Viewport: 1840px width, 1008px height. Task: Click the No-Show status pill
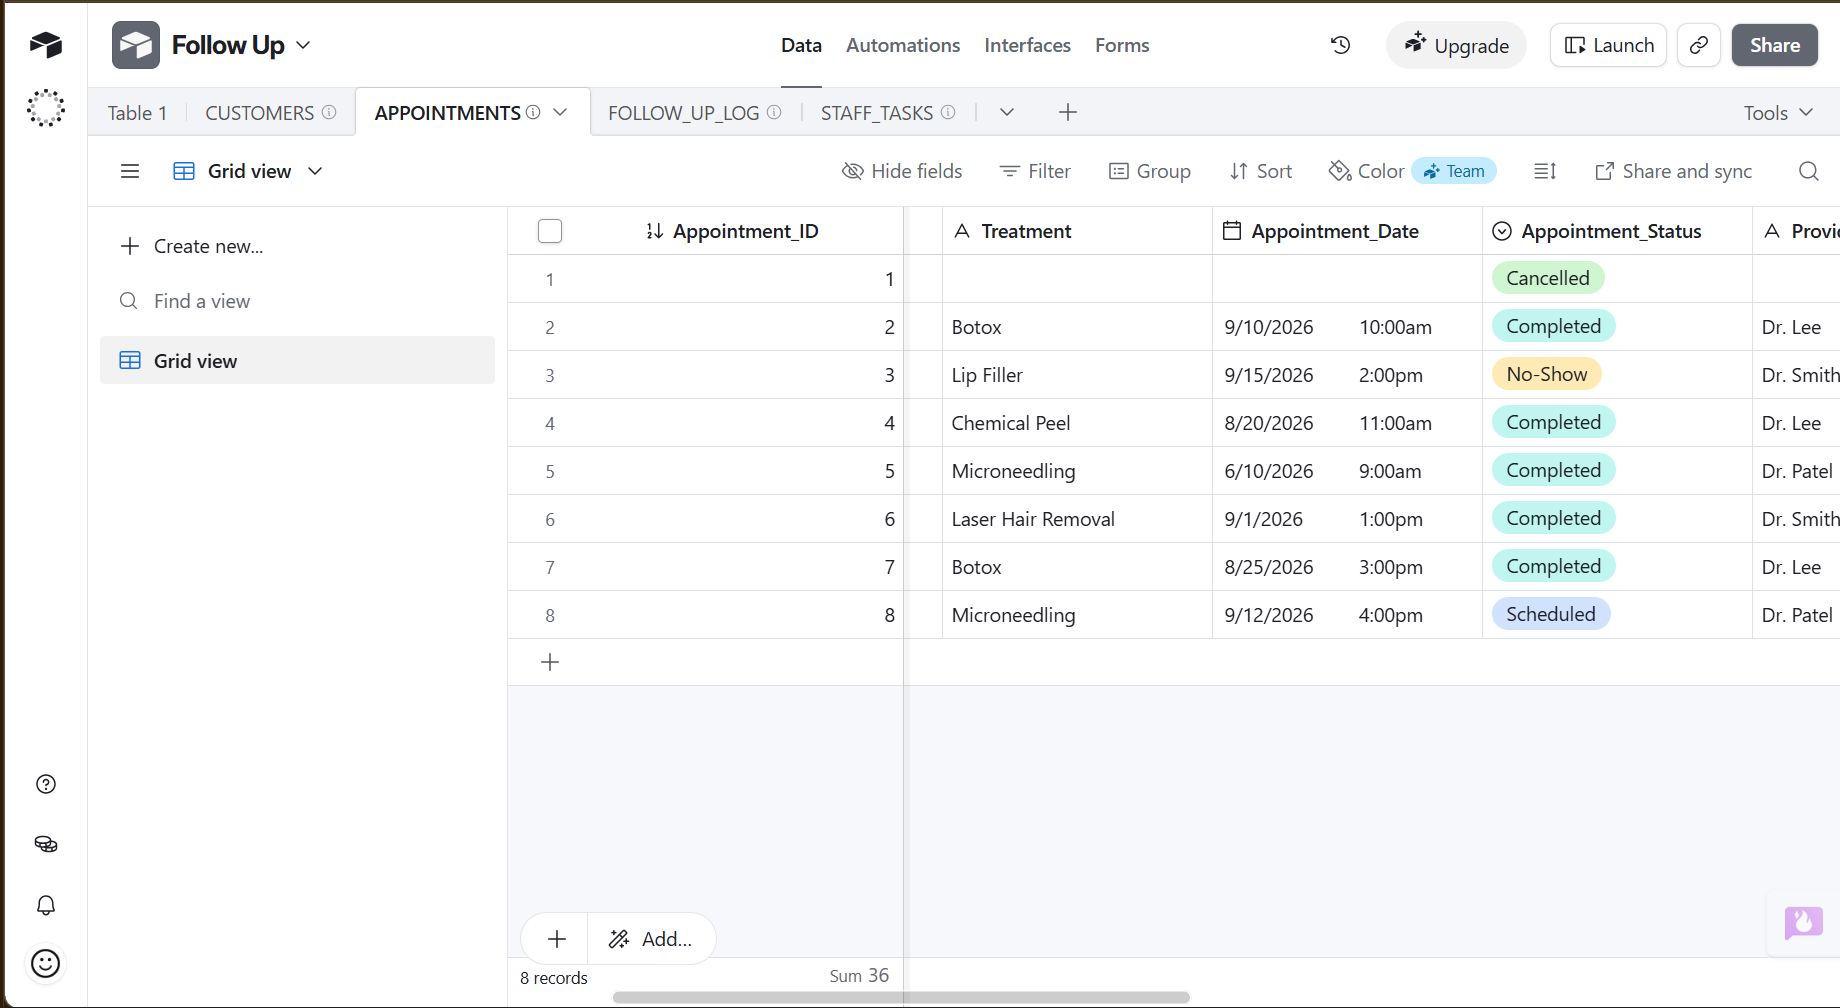(1547, 374)
